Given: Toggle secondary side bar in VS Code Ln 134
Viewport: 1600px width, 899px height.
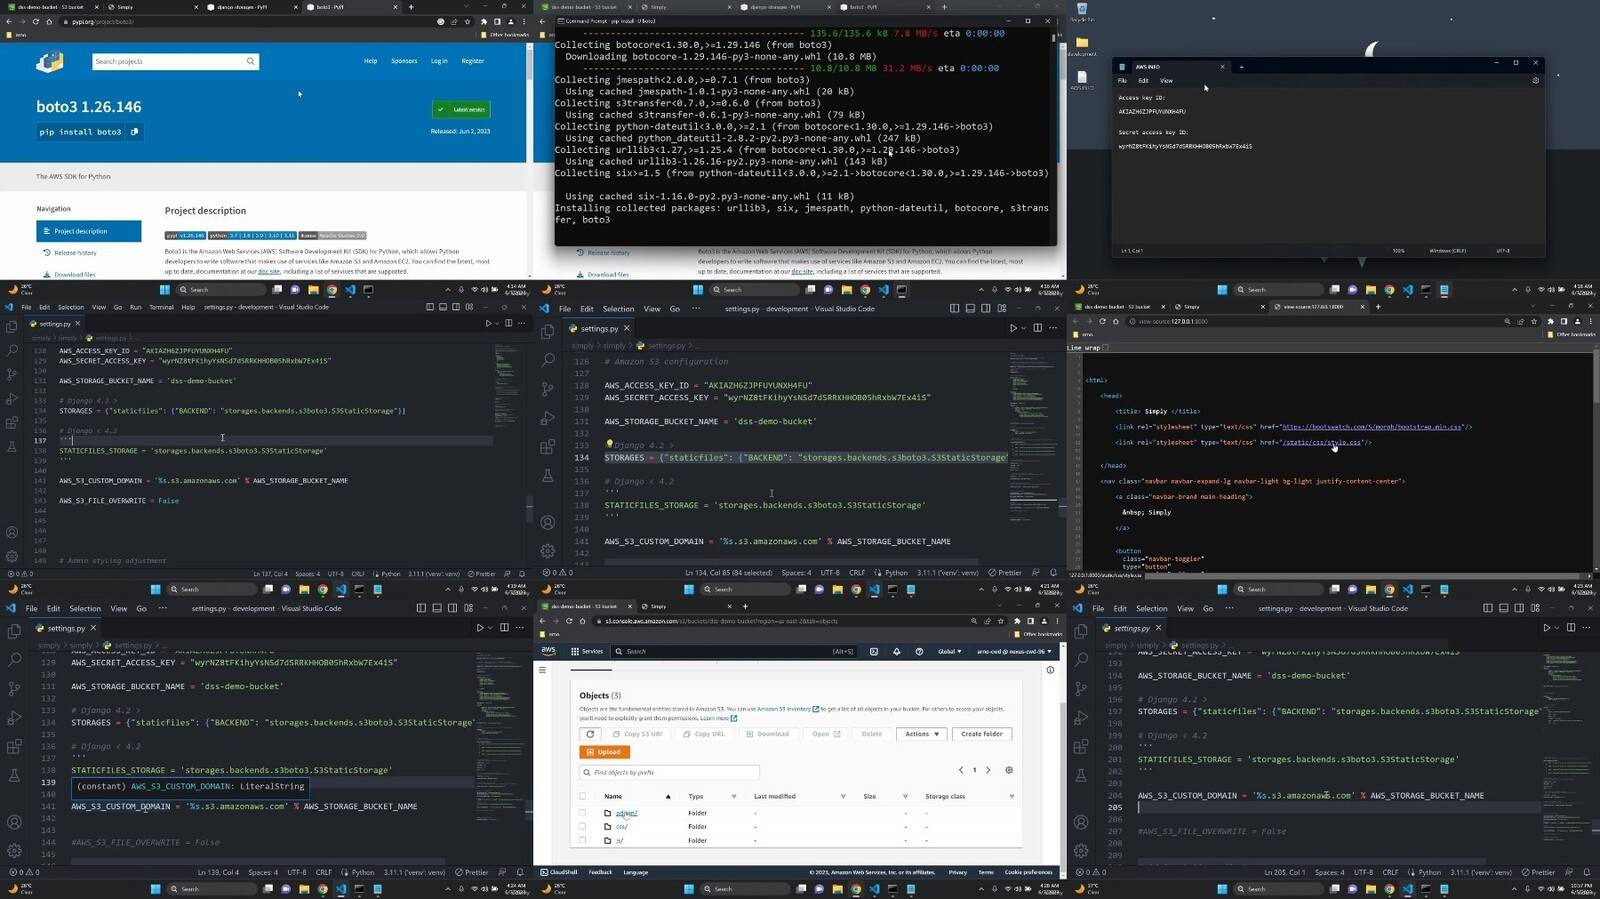Looking at the screenshot, I should coord(986,309).
